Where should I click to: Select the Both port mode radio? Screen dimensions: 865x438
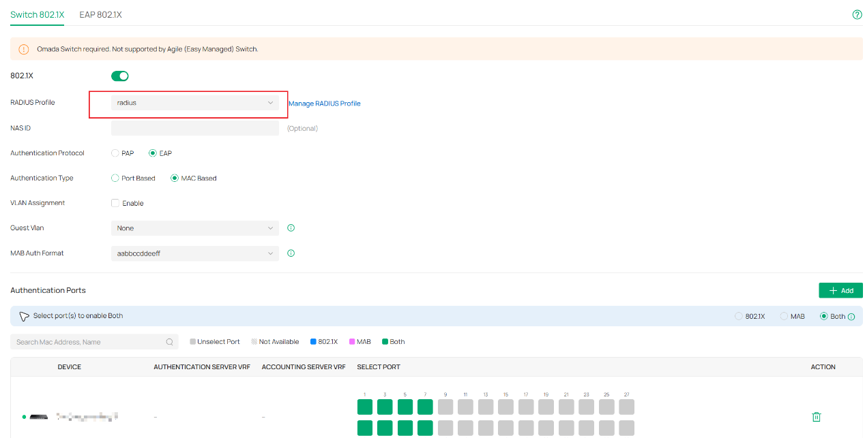point(824,317)
